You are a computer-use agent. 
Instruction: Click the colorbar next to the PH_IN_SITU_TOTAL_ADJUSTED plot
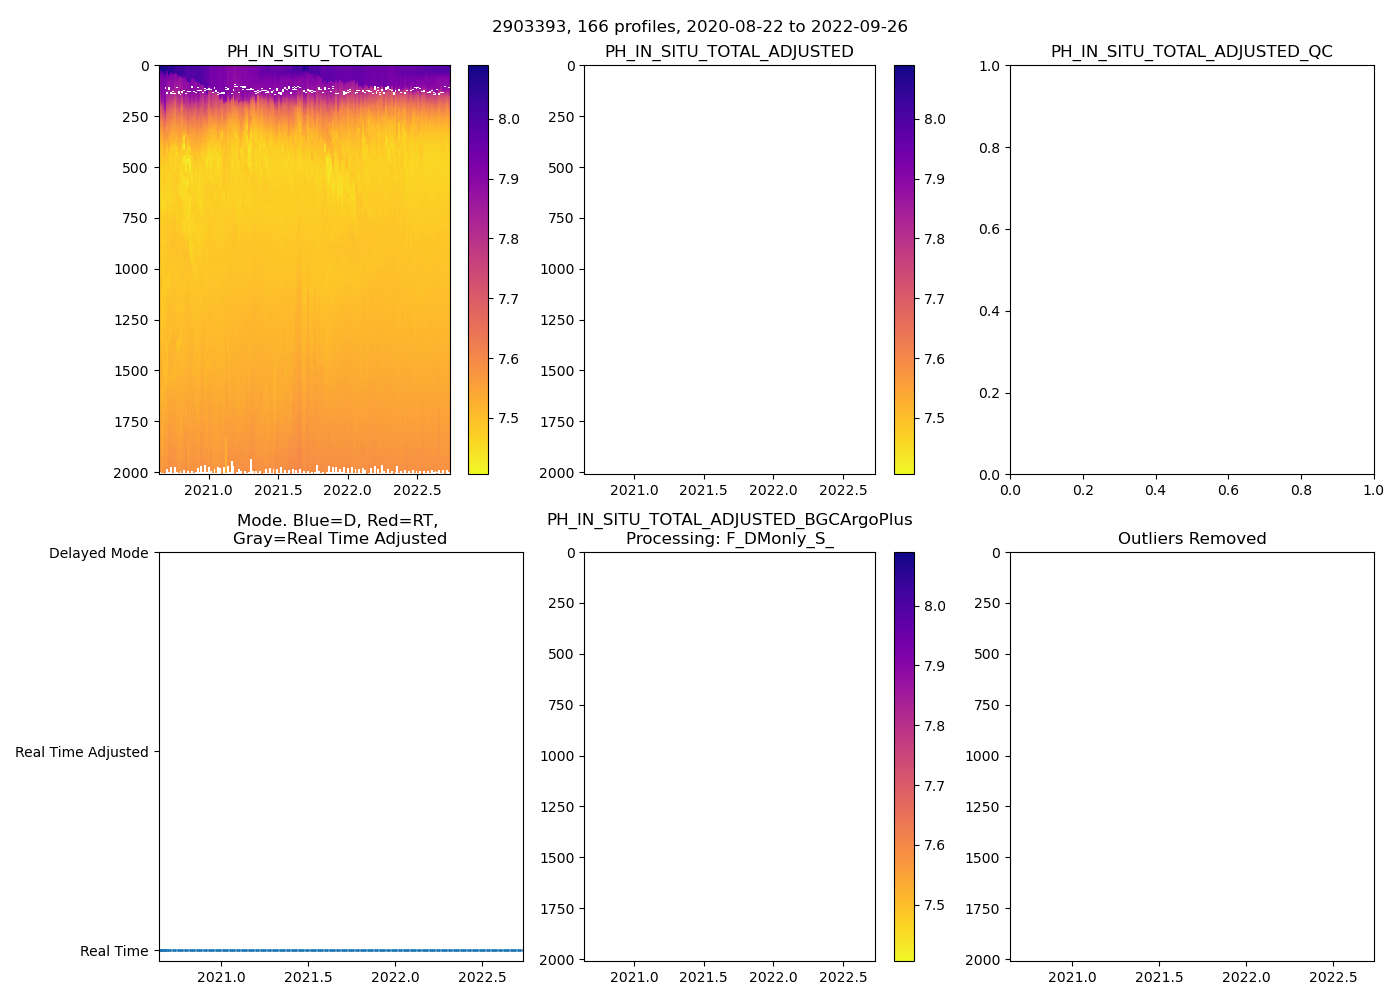(x=904, y=270)
